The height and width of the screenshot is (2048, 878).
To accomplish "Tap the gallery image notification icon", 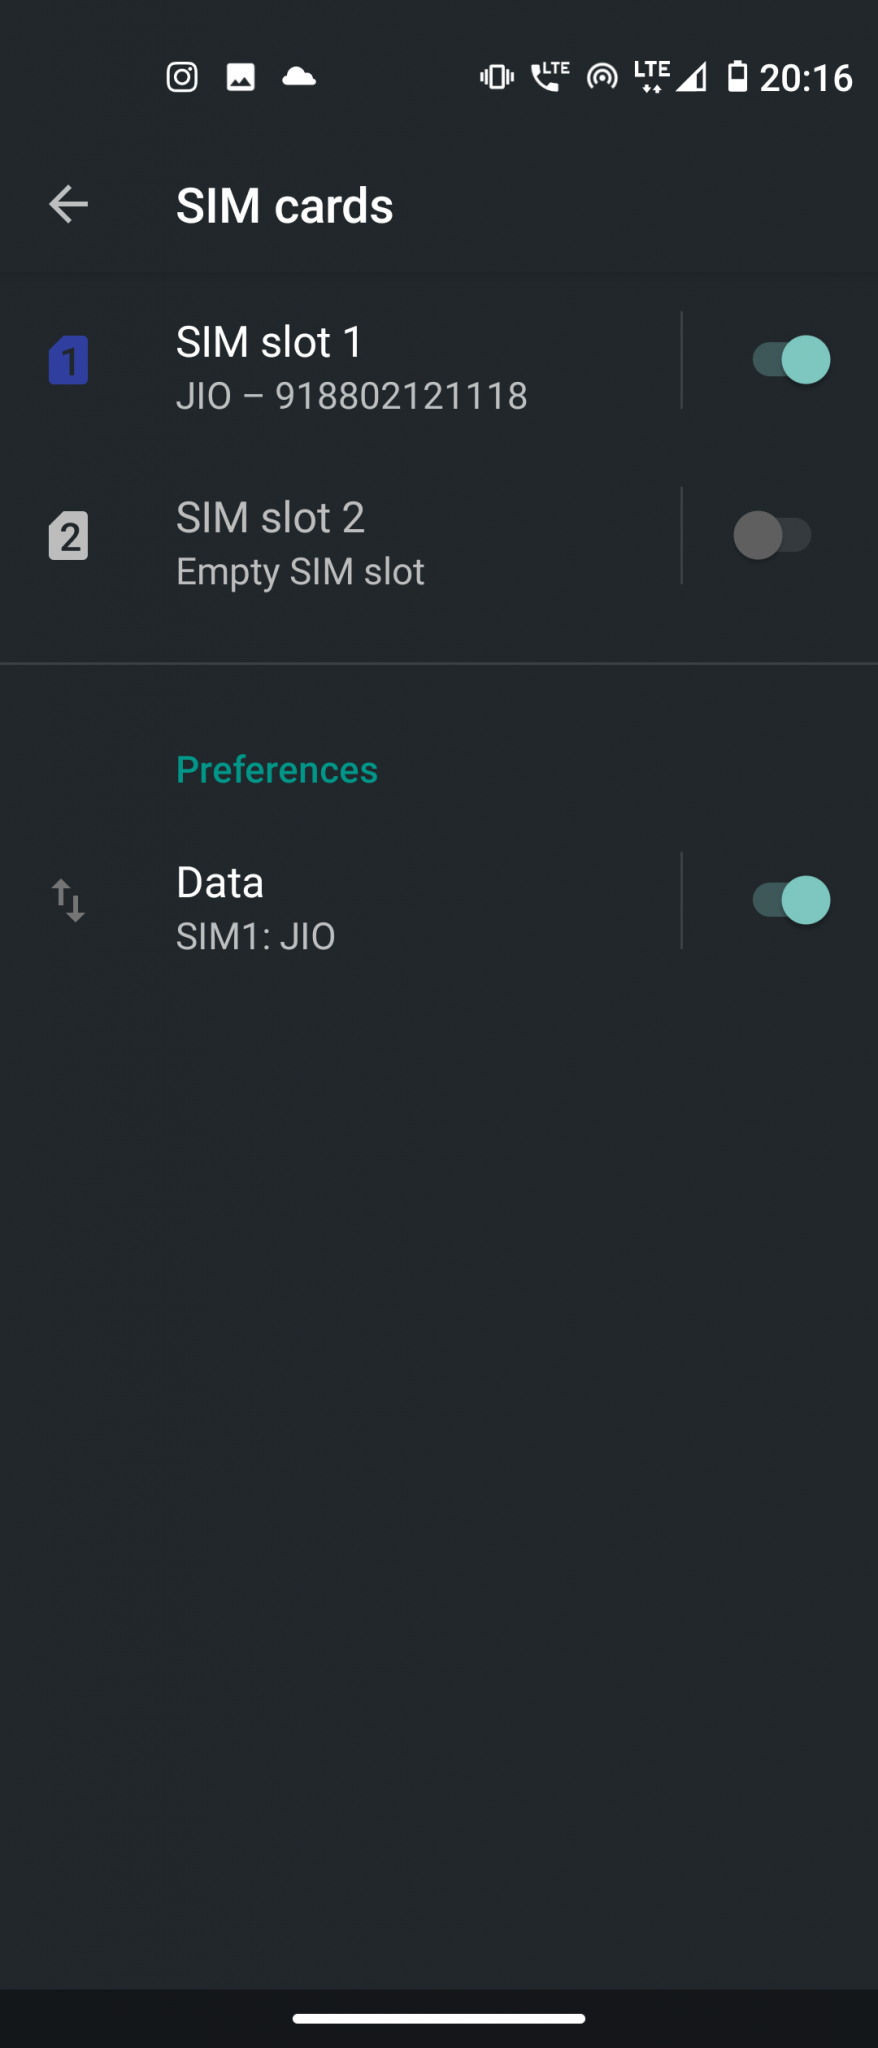I will [x=240, y=77].
